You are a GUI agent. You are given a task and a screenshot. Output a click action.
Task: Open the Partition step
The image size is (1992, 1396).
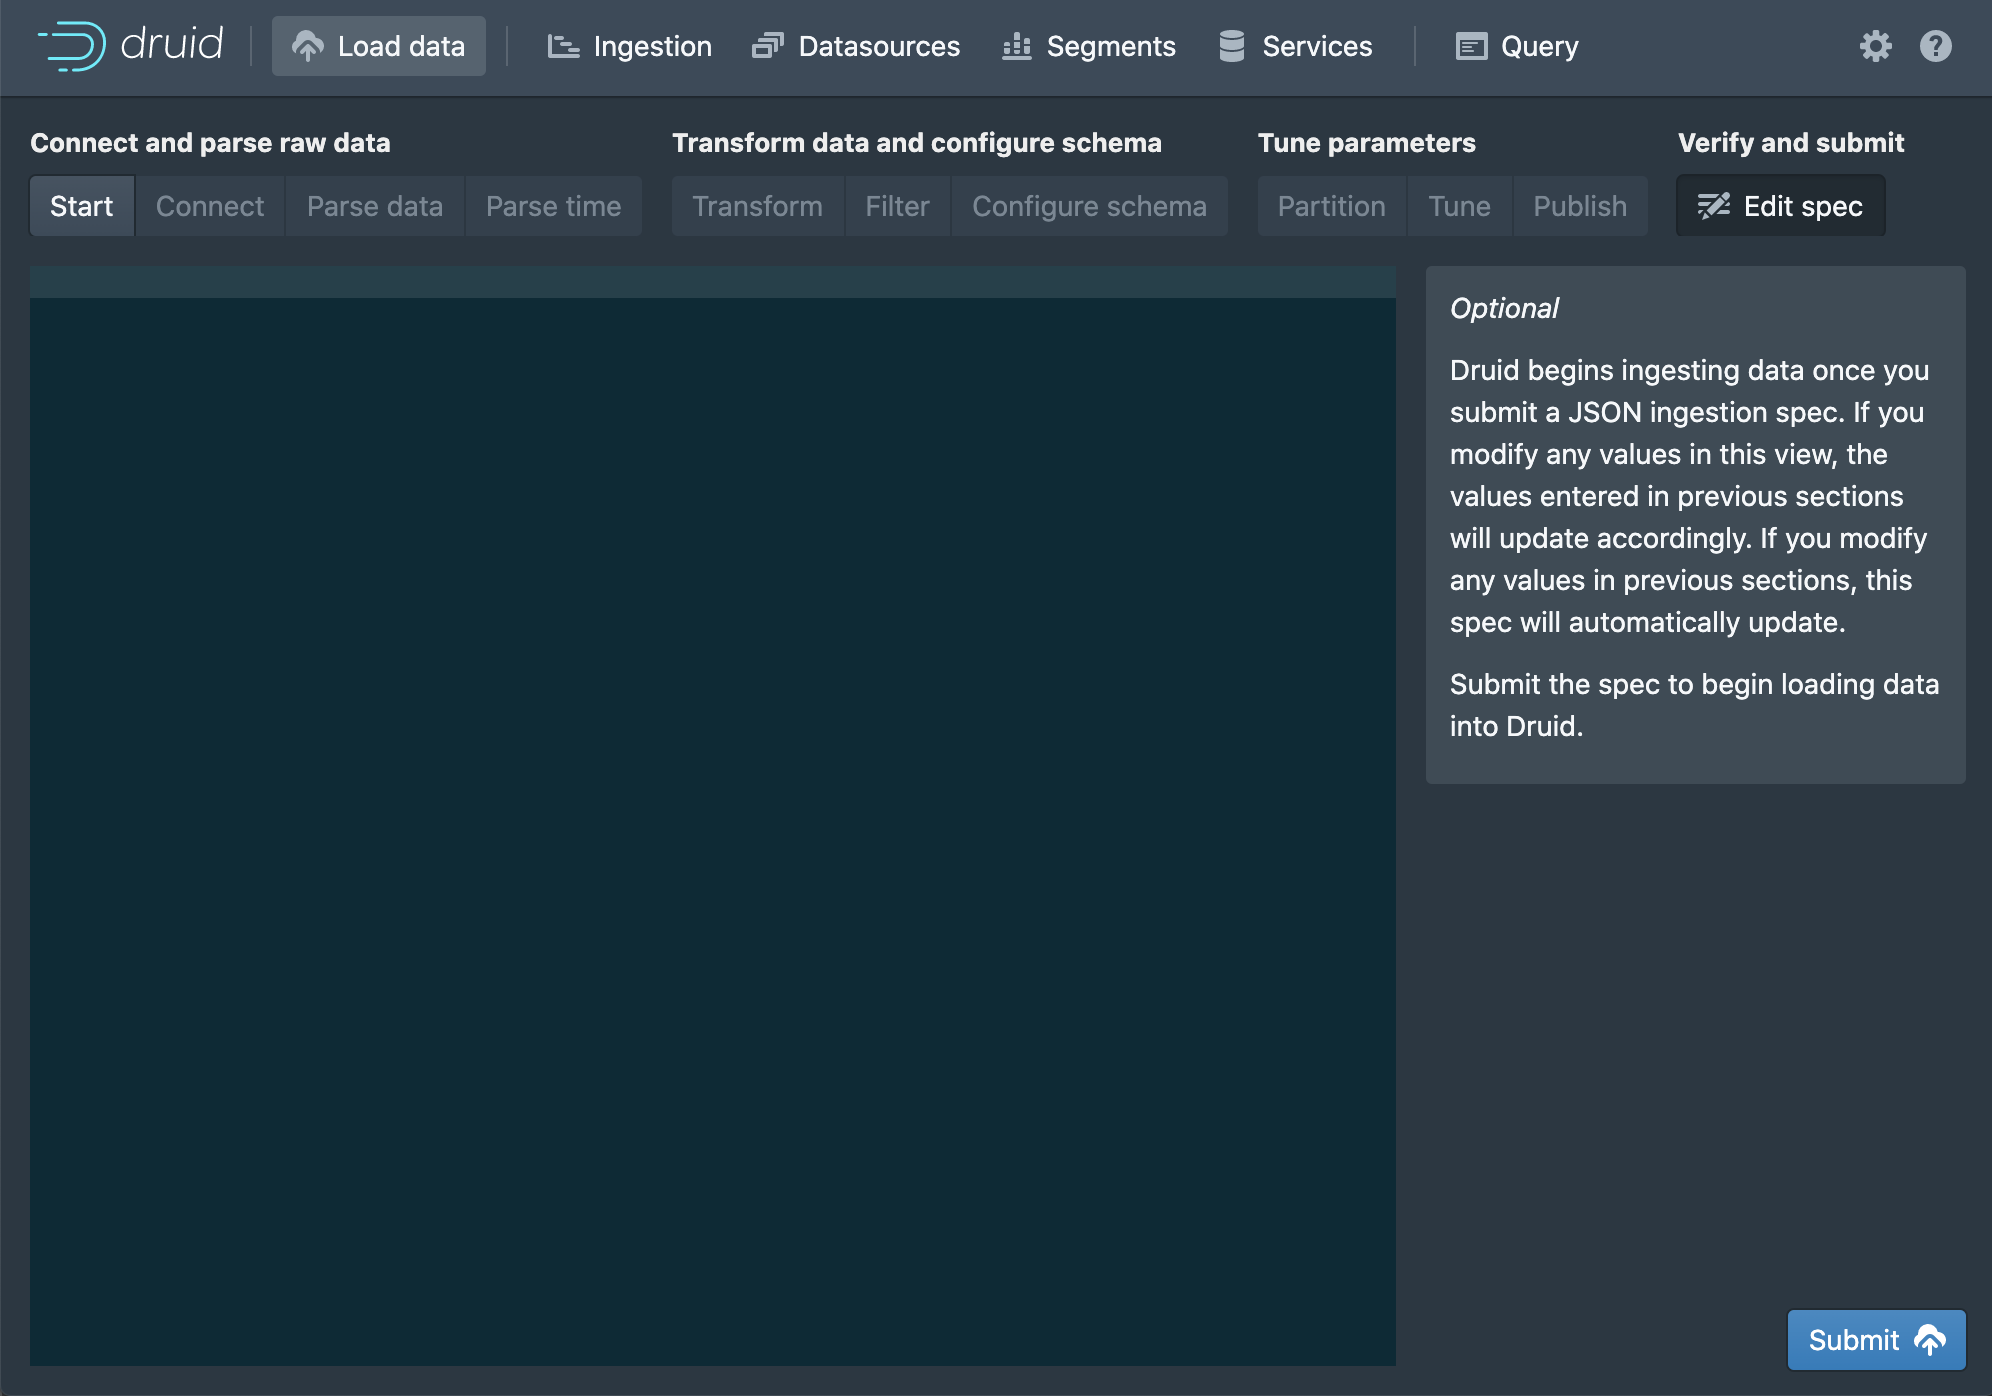[x=1331, y=206]
